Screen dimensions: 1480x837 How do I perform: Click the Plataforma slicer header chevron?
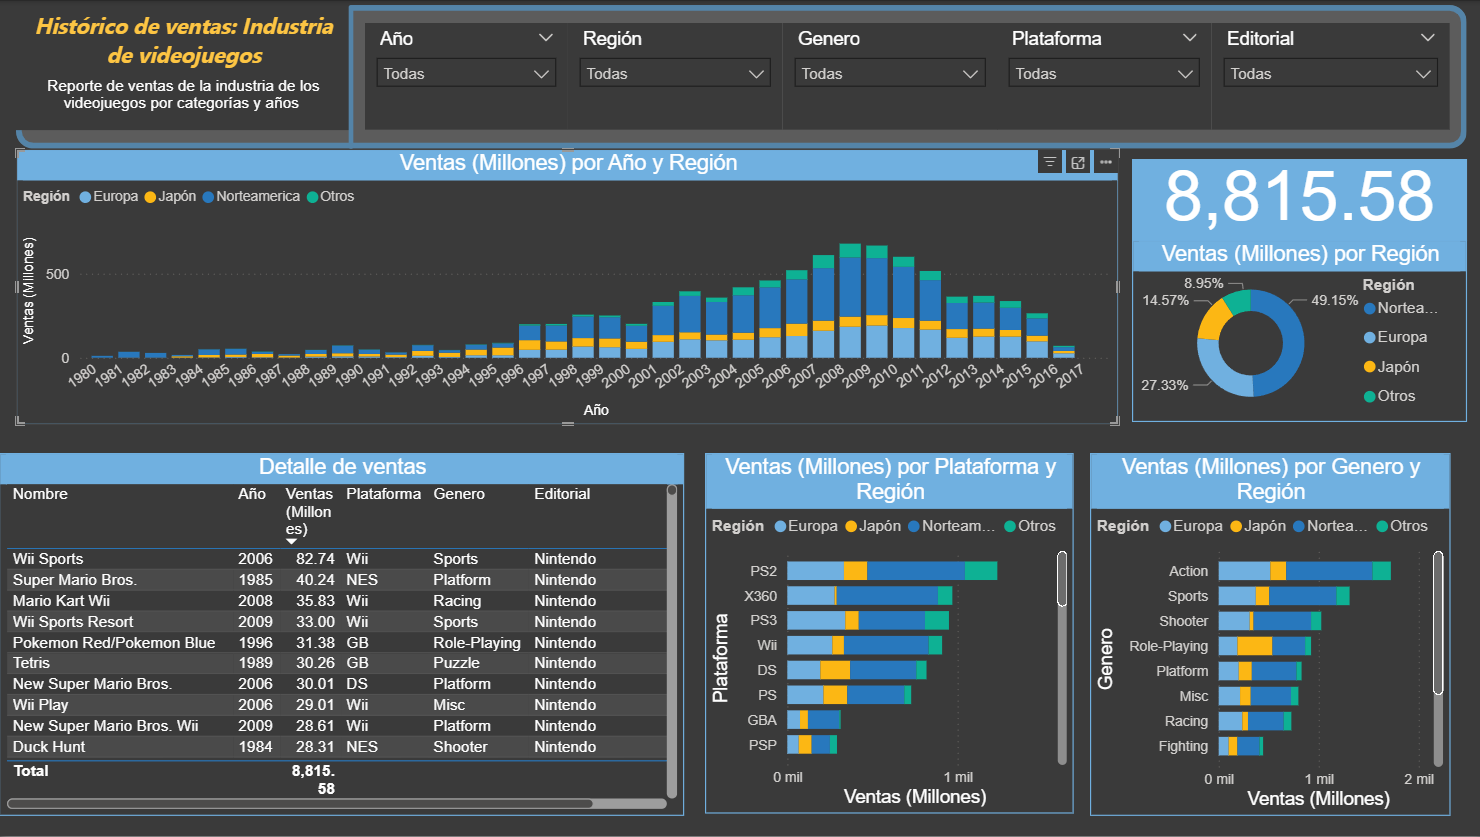pyautogui.click(x=1189, y=38)
